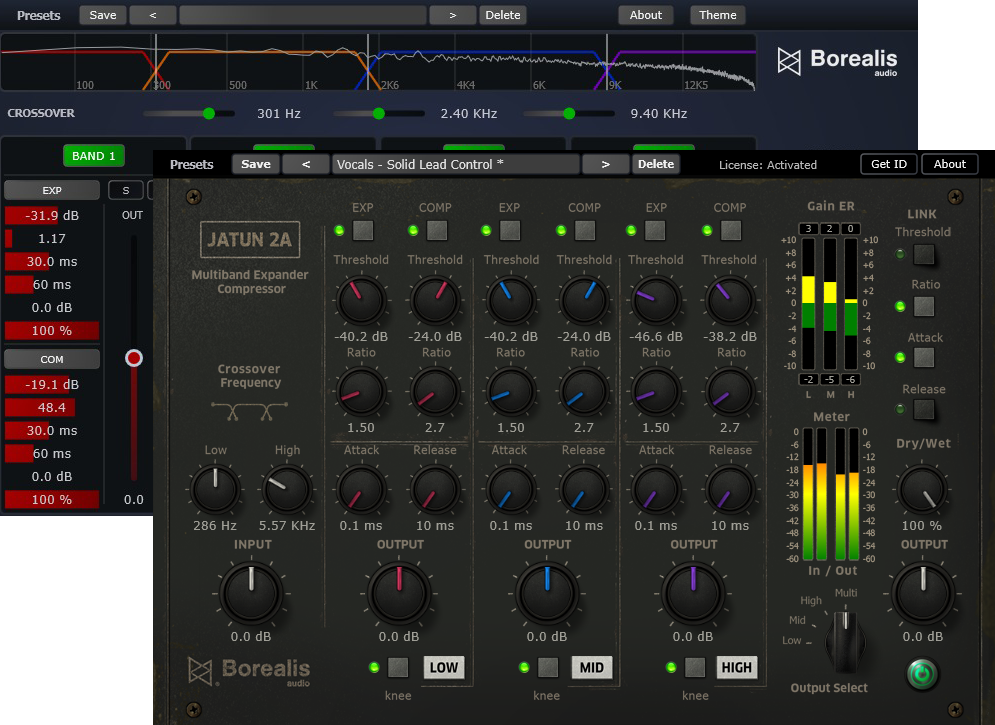Click the high band -46.6 dB Threshold knob

[656, 300]
